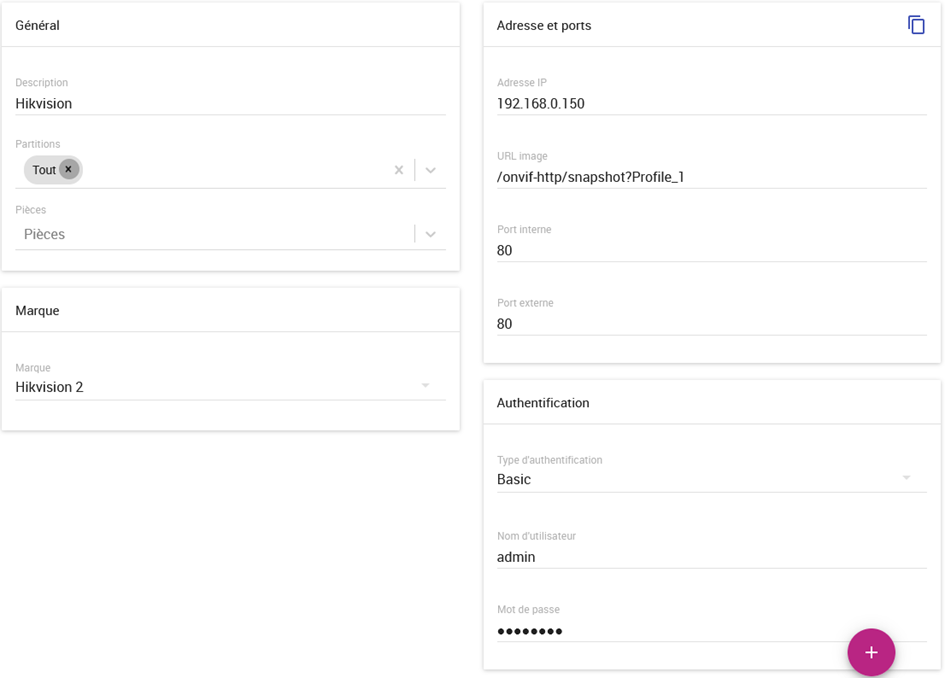Viewport: 945px width, 678px height.
Task: Focus the Port interne field
Action: coord(711,251)
